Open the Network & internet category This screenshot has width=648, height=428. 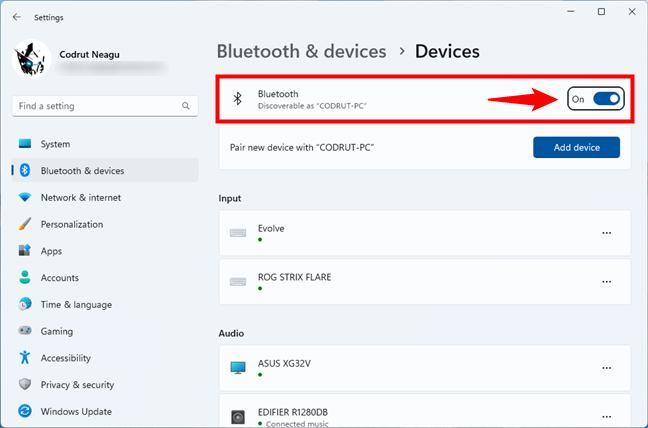[105, 197]
